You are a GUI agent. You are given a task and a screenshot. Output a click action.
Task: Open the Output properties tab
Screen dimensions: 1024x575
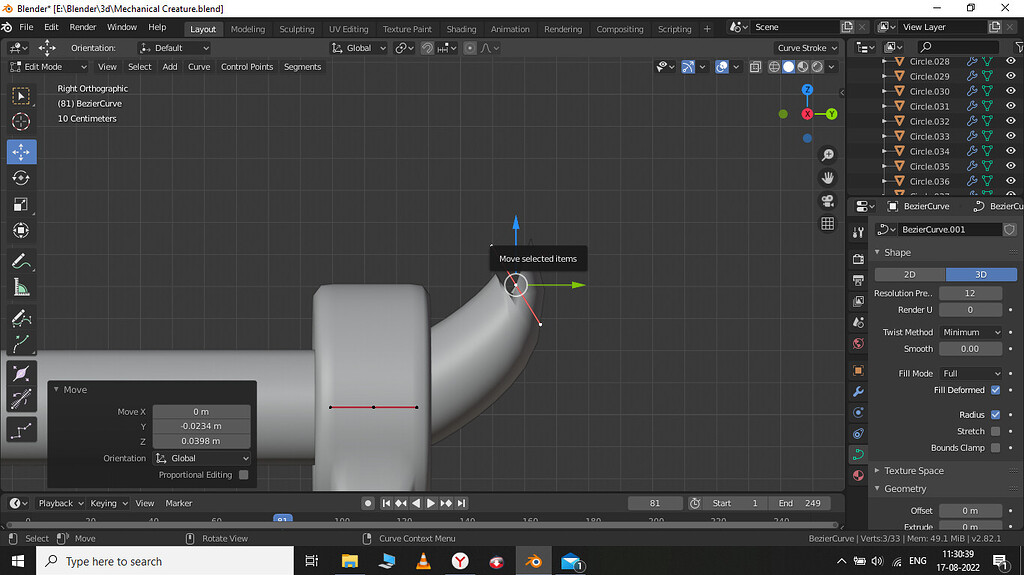[x=858, y=280]
